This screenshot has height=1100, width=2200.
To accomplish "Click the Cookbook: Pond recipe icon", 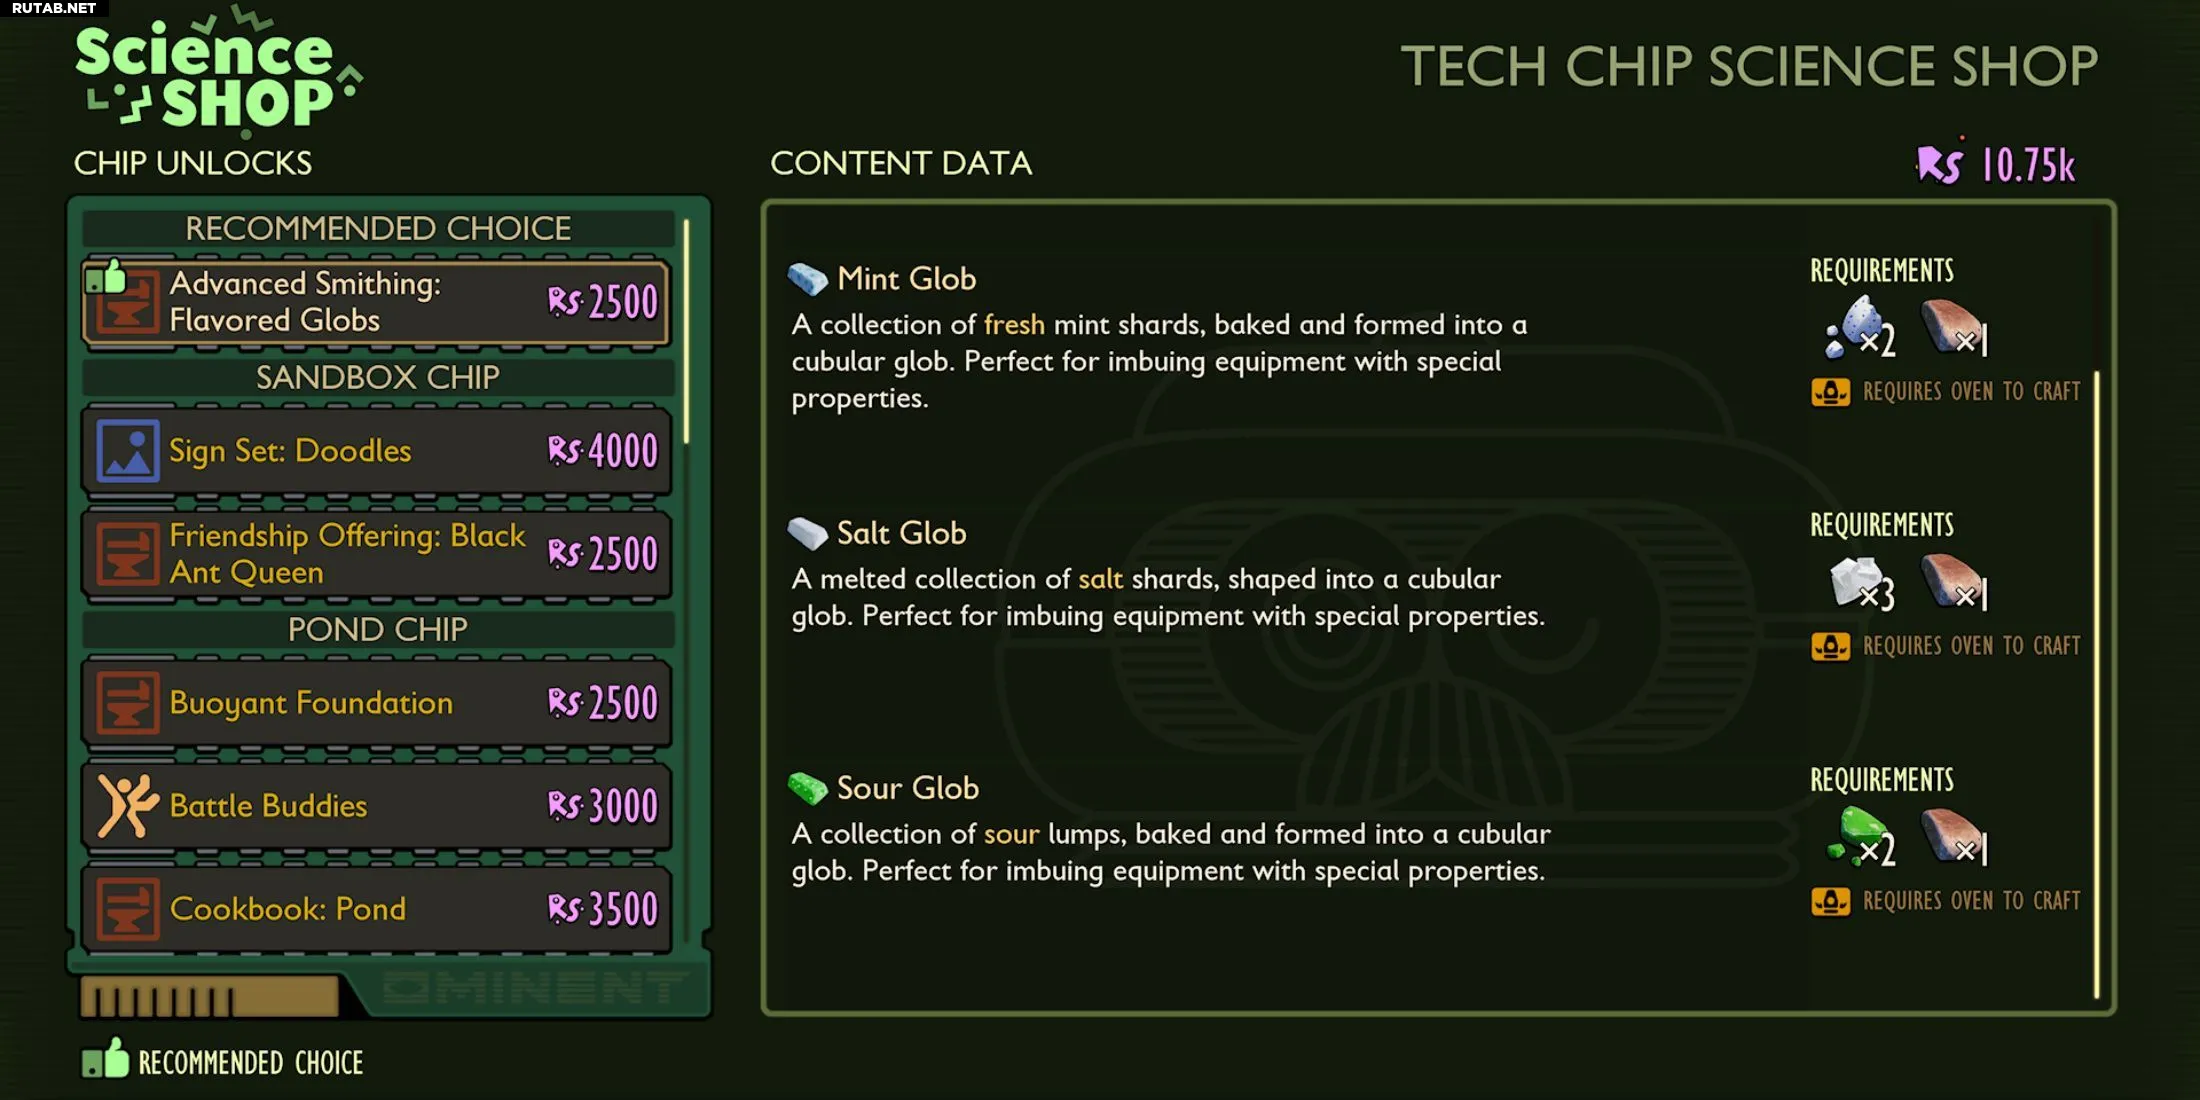I will click(127, 909).
